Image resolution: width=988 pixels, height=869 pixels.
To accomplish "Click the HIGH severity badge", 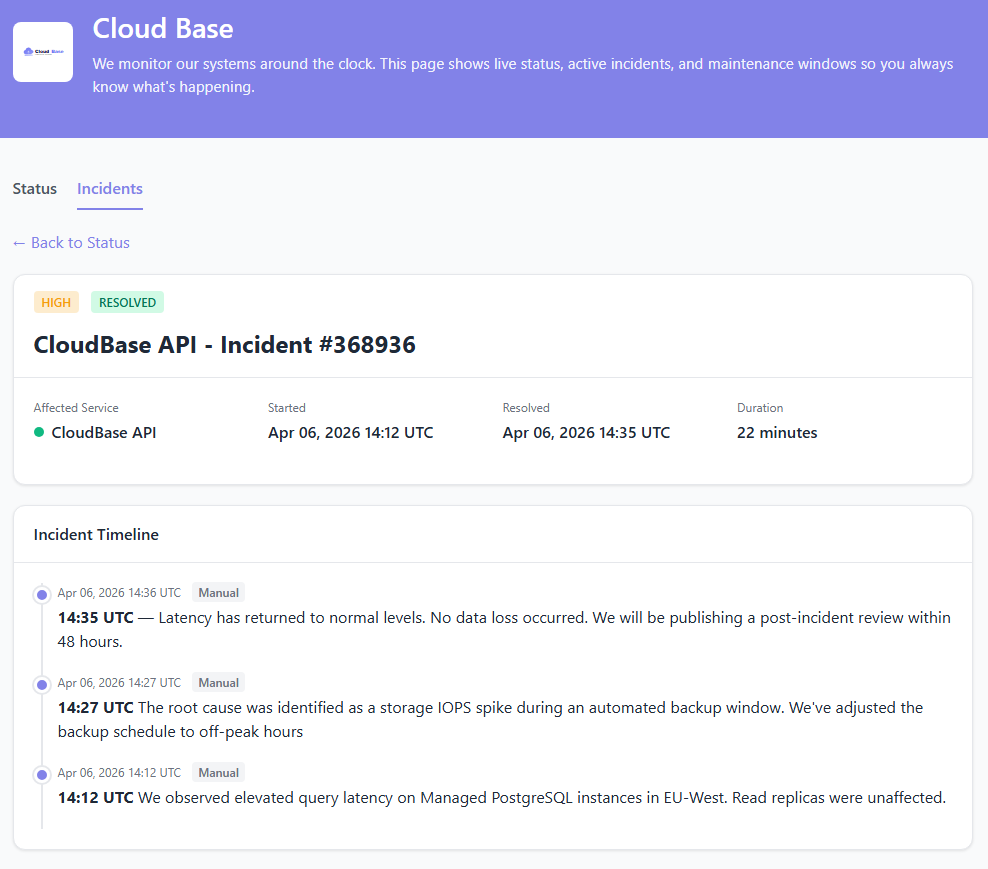I will [x=56, y=302].
